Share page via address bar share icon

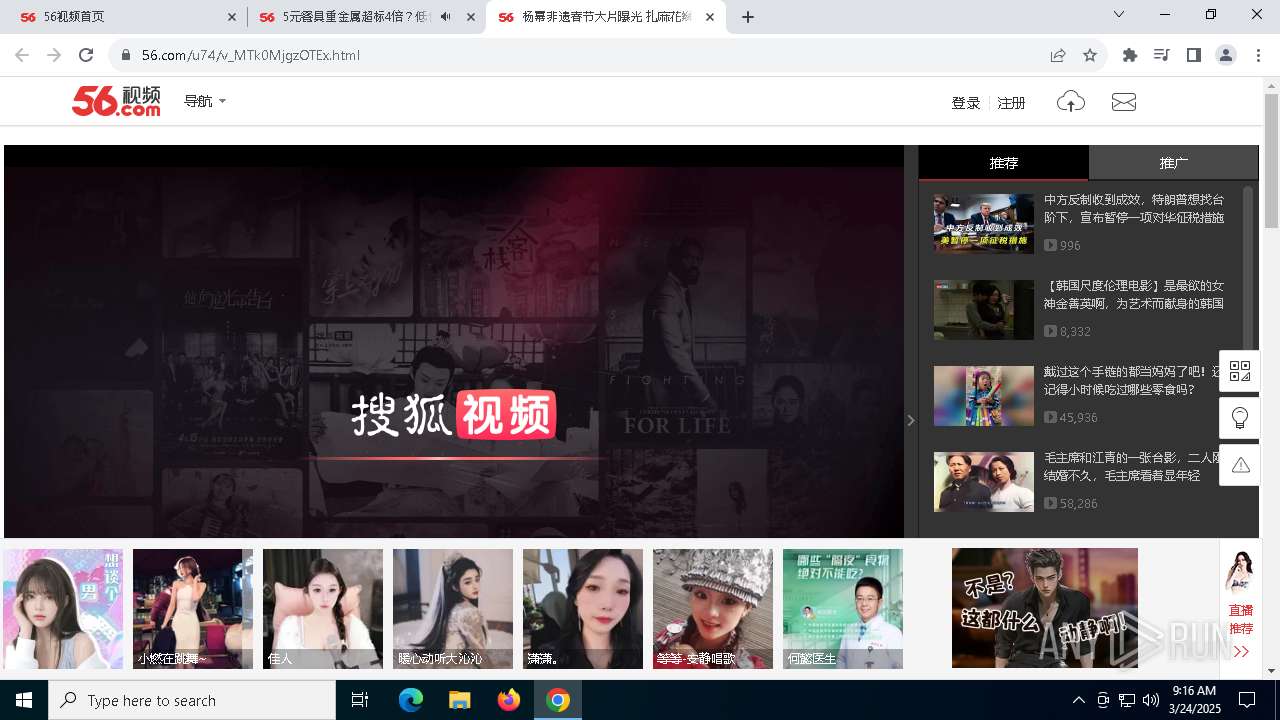click(1058, 55)
